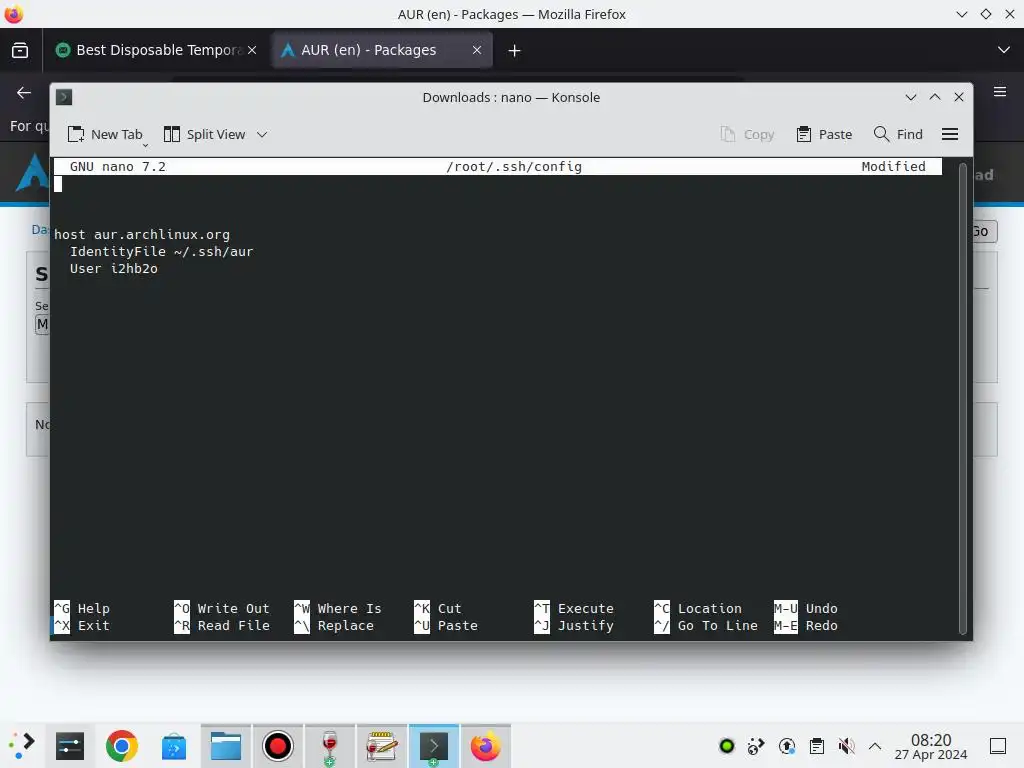Viewport: 1024px width, 768px height.
Task: Click the updates tray icon
Action: (x=787, y=746)
